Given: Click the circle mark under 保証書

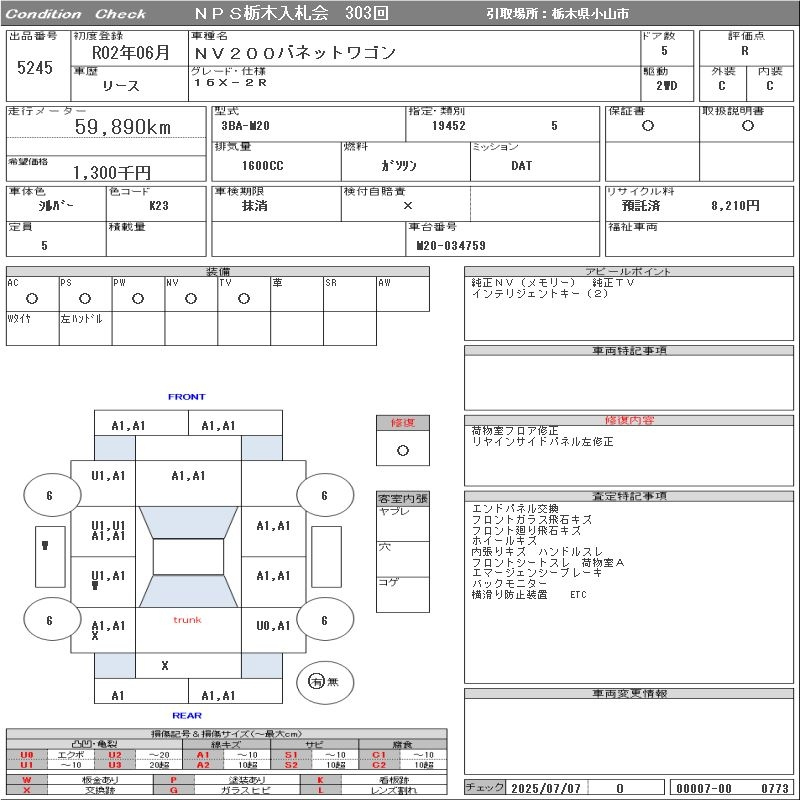Looking at the screenshot, I should (648, 126).
